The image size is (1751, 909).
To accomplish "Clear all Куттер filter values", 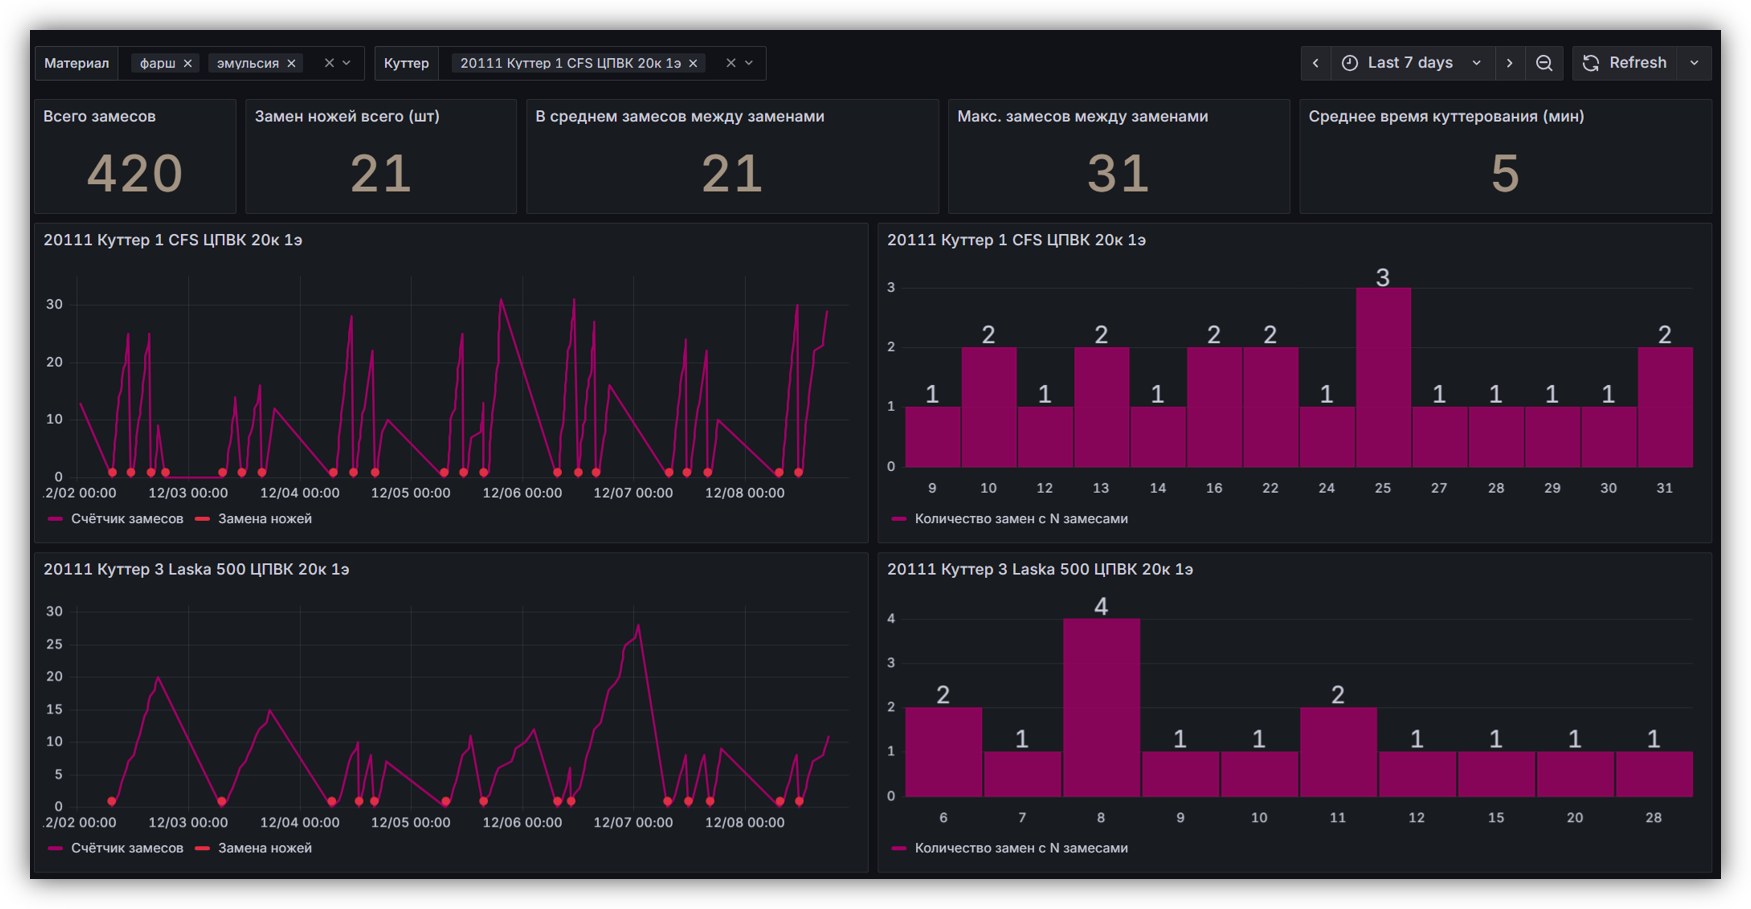I will coord(731,63).
